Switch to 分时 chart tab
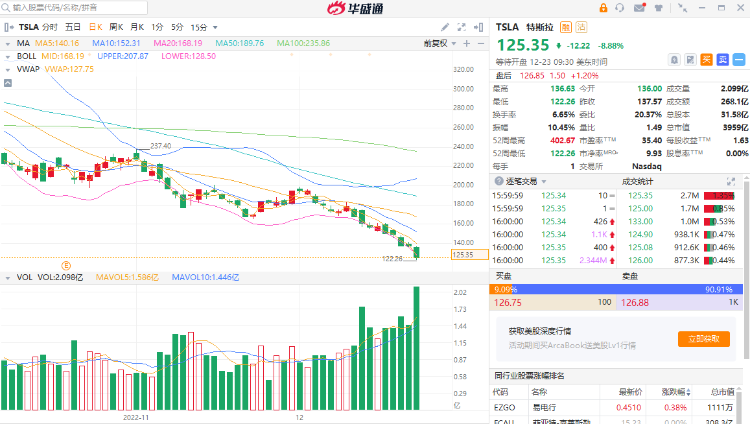 pos(49,27)
